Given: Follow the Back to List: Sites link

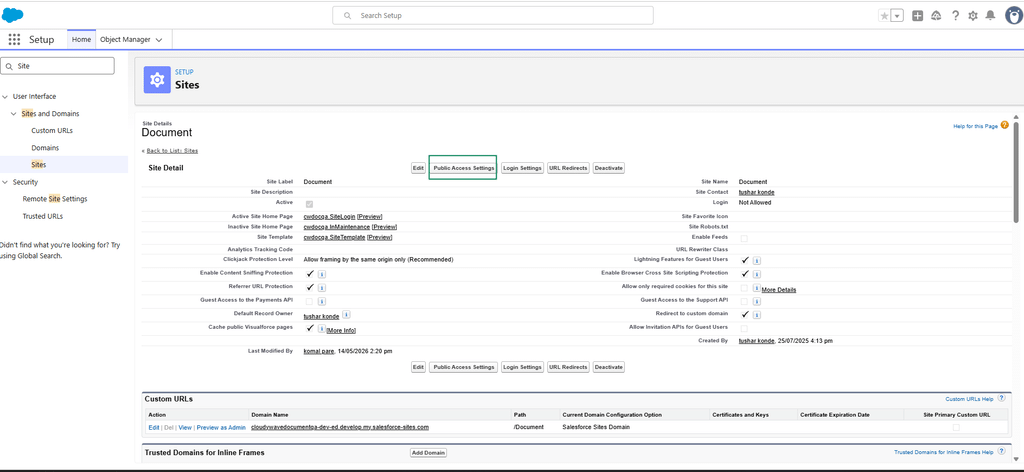Looking at the screenshot, I should point(171,151).
